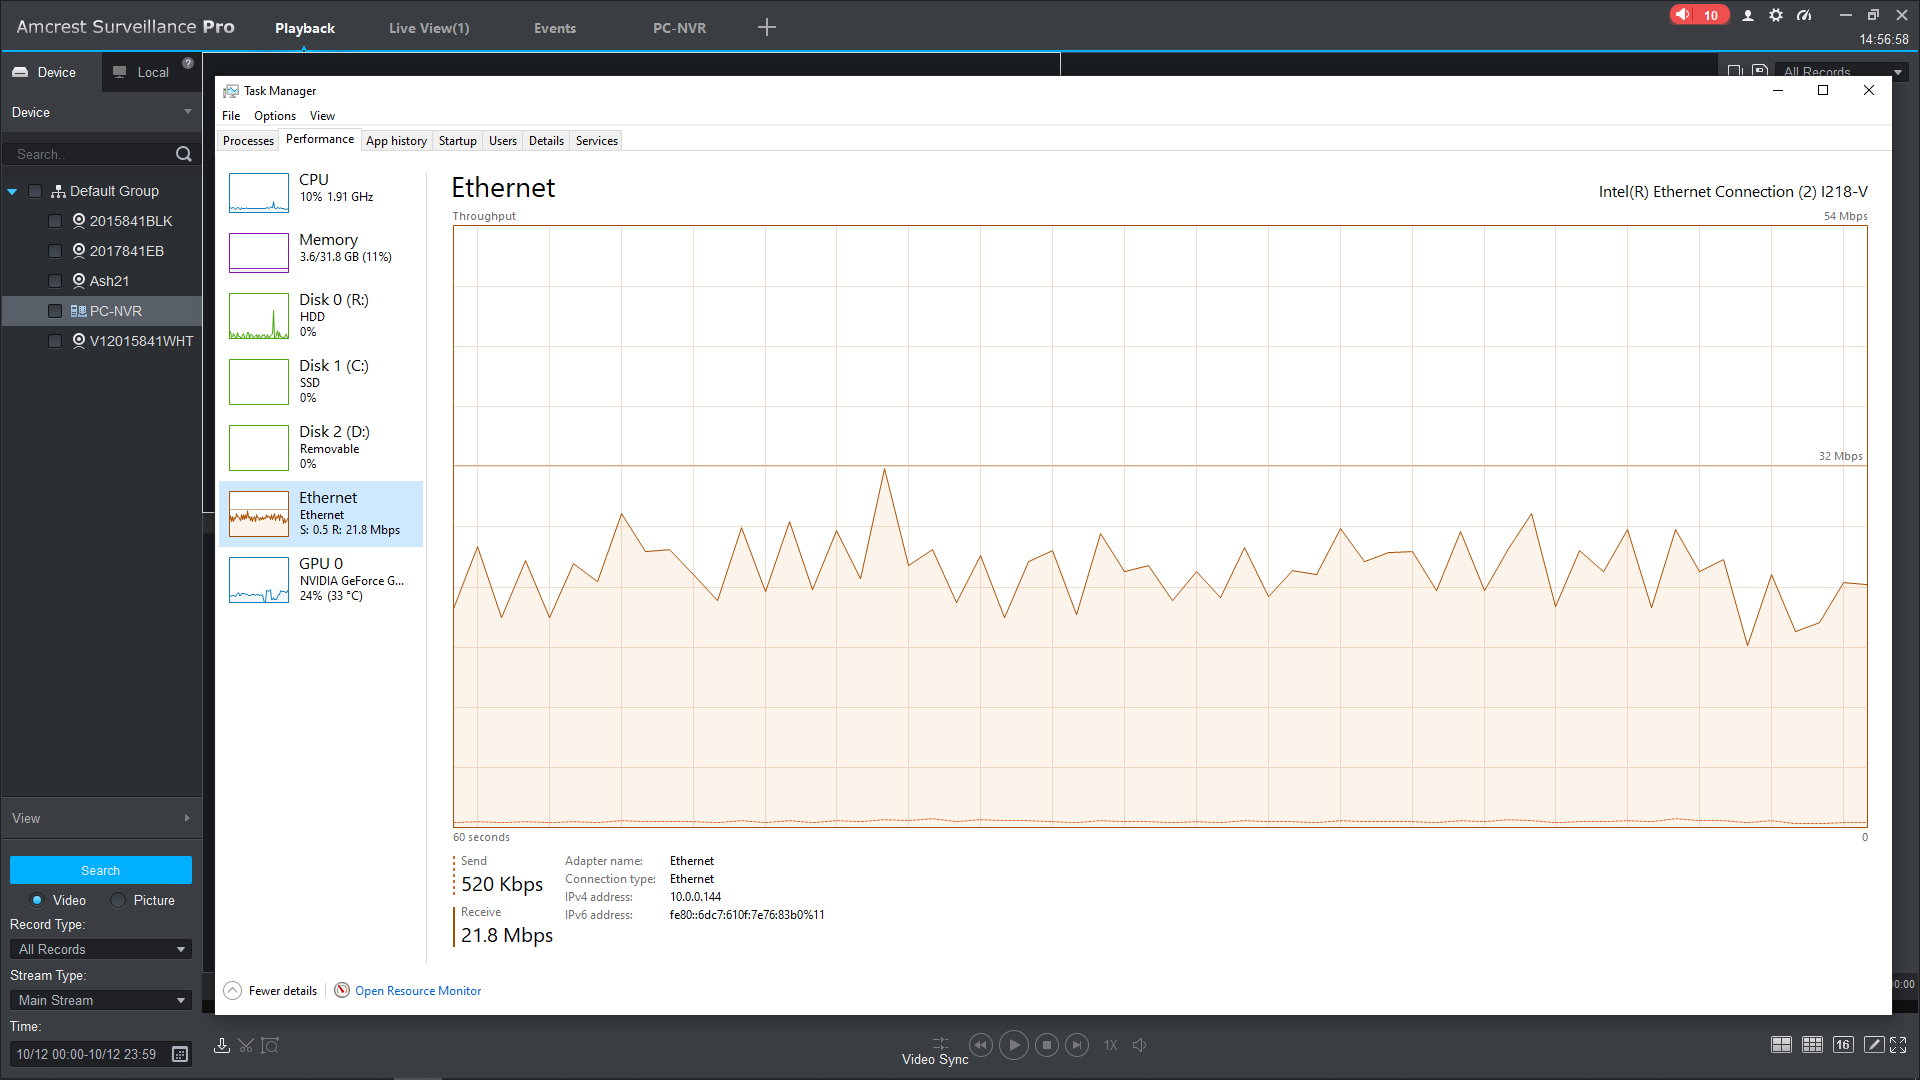The width and height of the screenshot is (1920, 1080).
Task: Open the App history tab
Action: click(x=396, y=141)
